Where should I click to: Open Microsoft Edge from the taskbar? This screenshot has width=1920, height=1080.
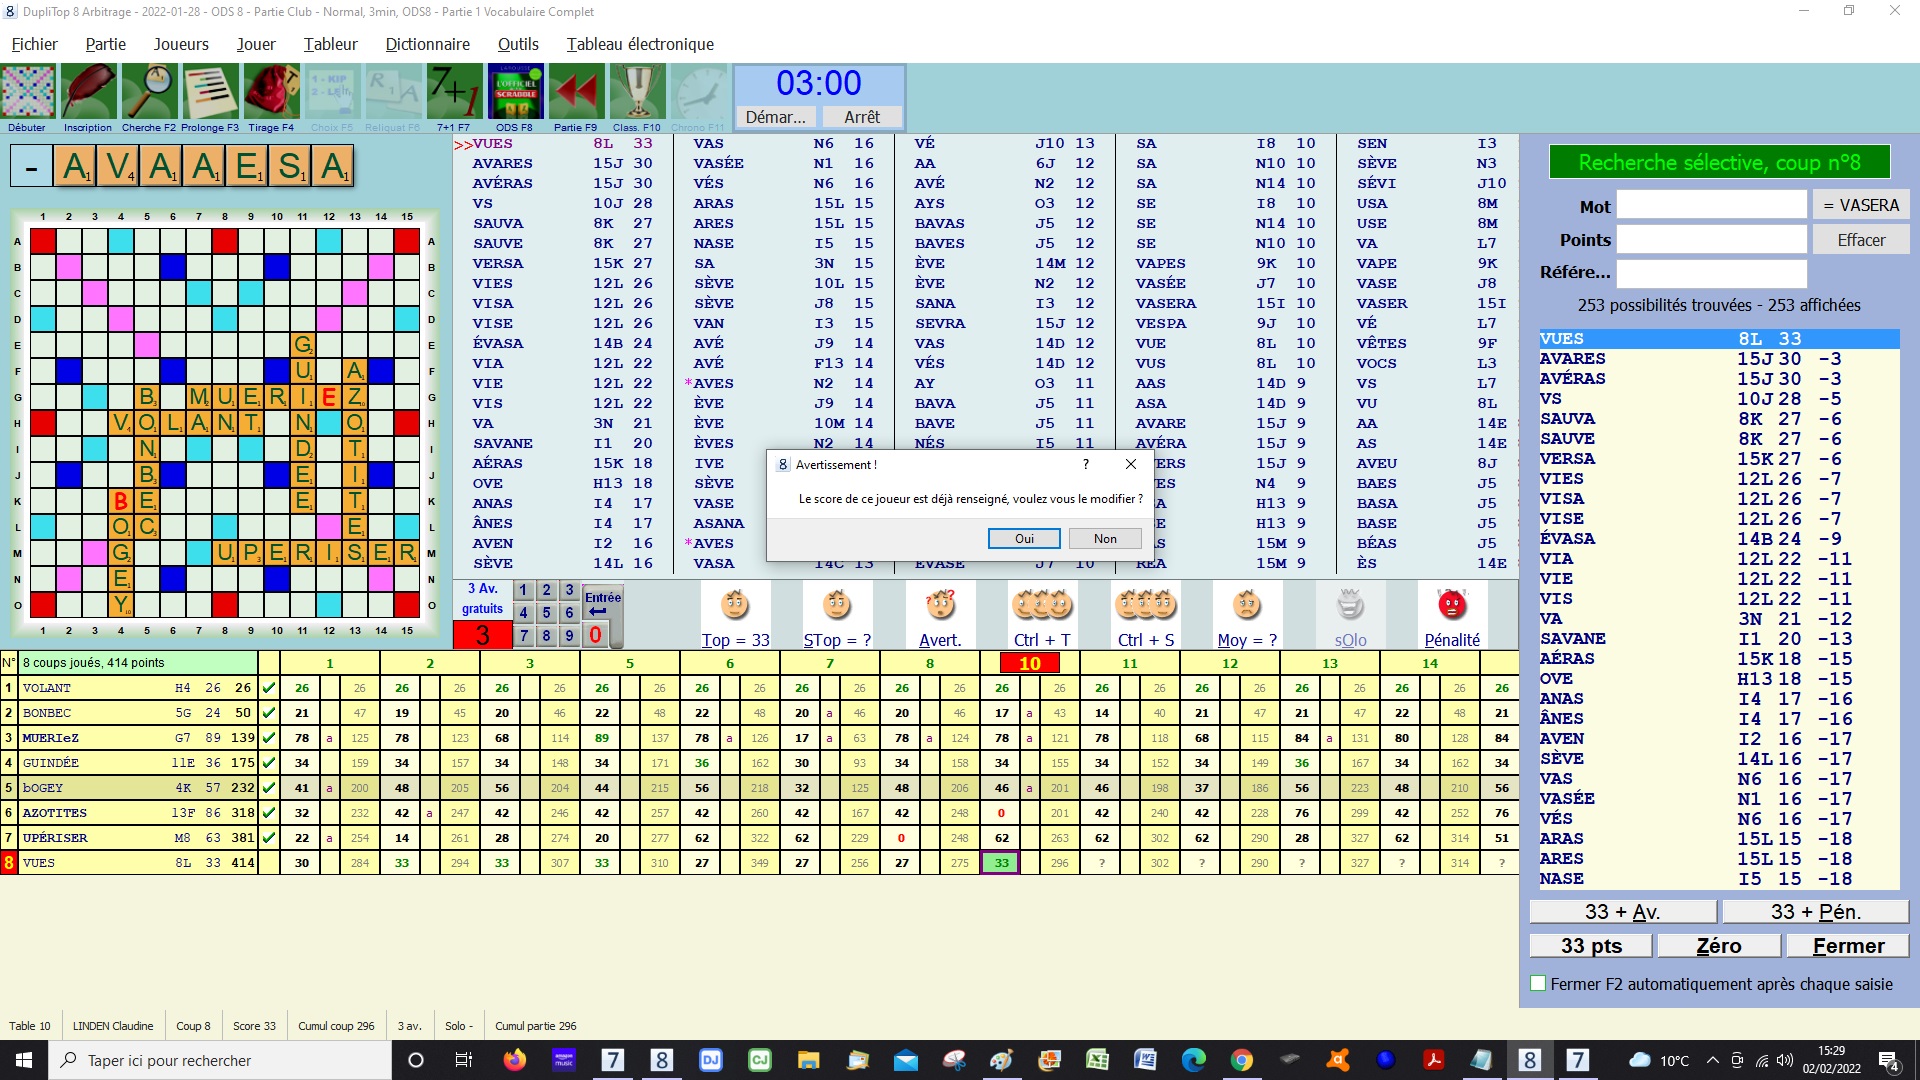pos(1193,1060)
